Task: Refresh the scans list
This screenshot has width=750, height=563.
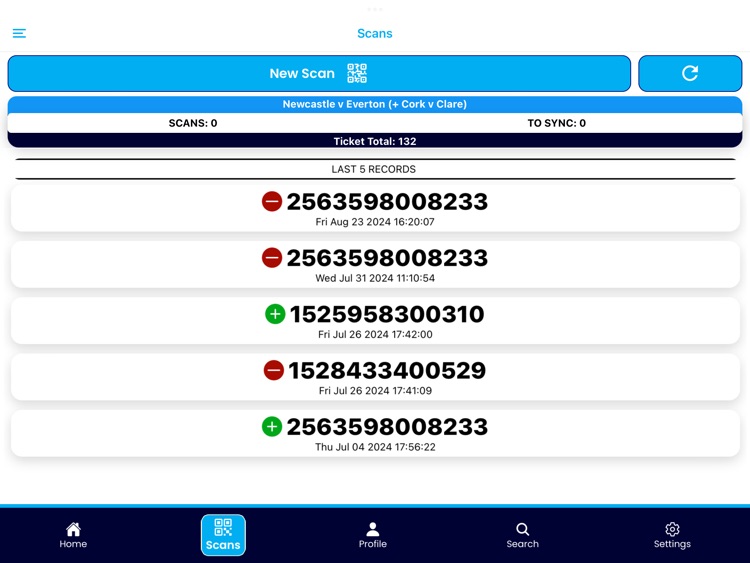Action: [690, 73]
